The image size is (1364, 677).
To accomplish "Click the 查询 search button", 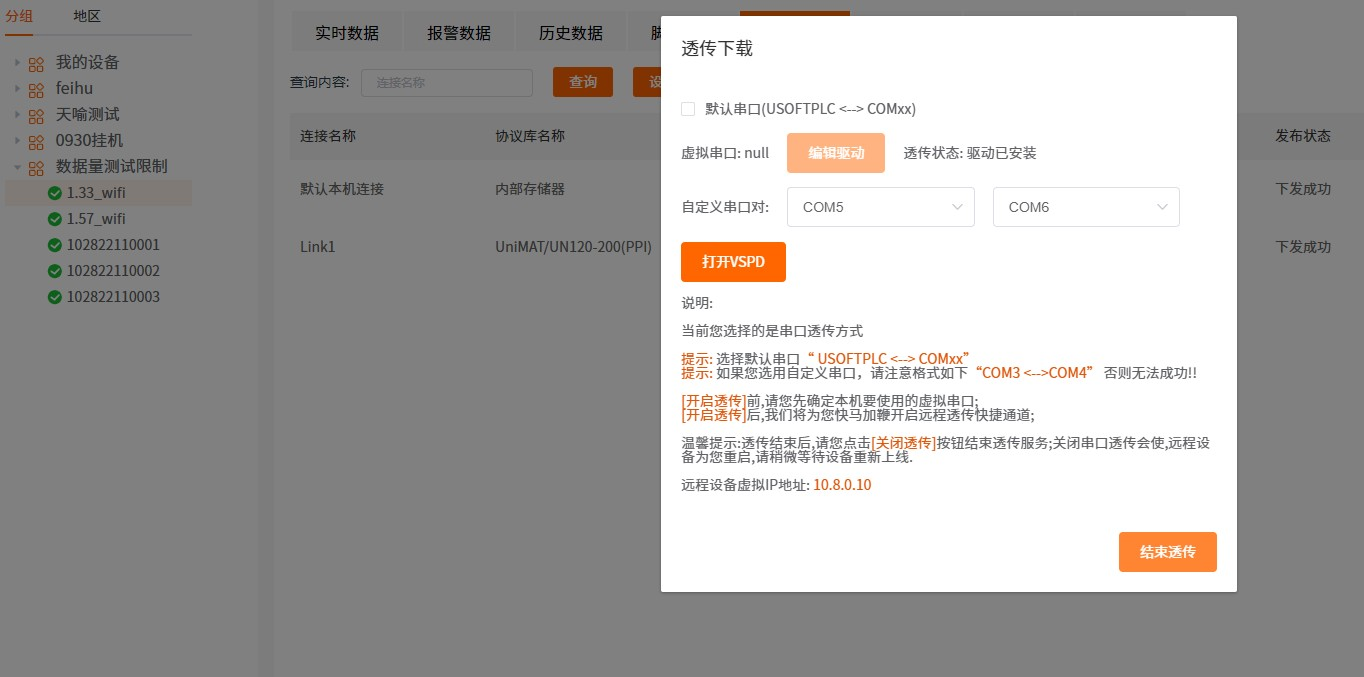I will 583,82.
